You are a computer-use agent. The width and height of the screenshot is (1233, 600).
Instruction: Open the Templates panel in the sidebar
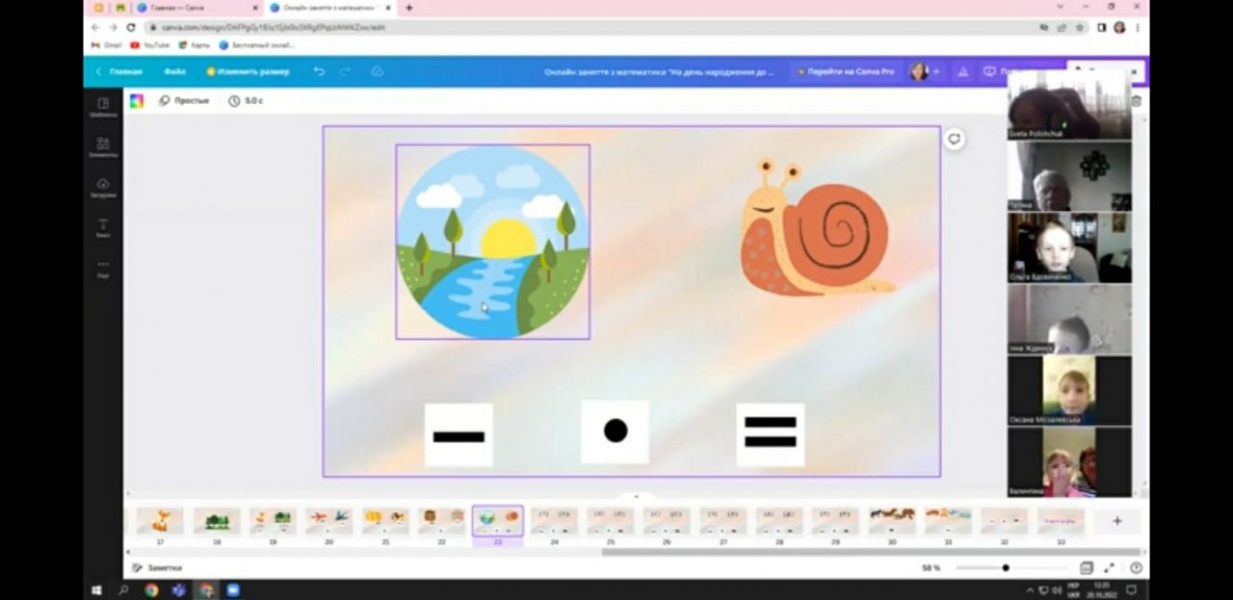coord(103,107)
